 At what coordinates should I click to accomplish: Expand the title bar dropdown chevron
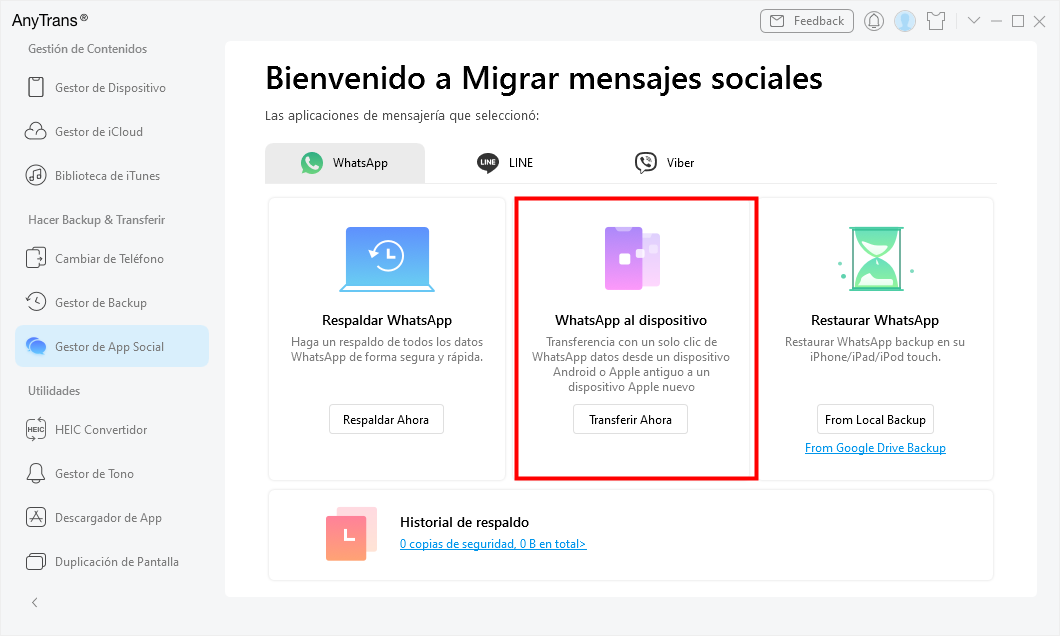click(975, 21)
